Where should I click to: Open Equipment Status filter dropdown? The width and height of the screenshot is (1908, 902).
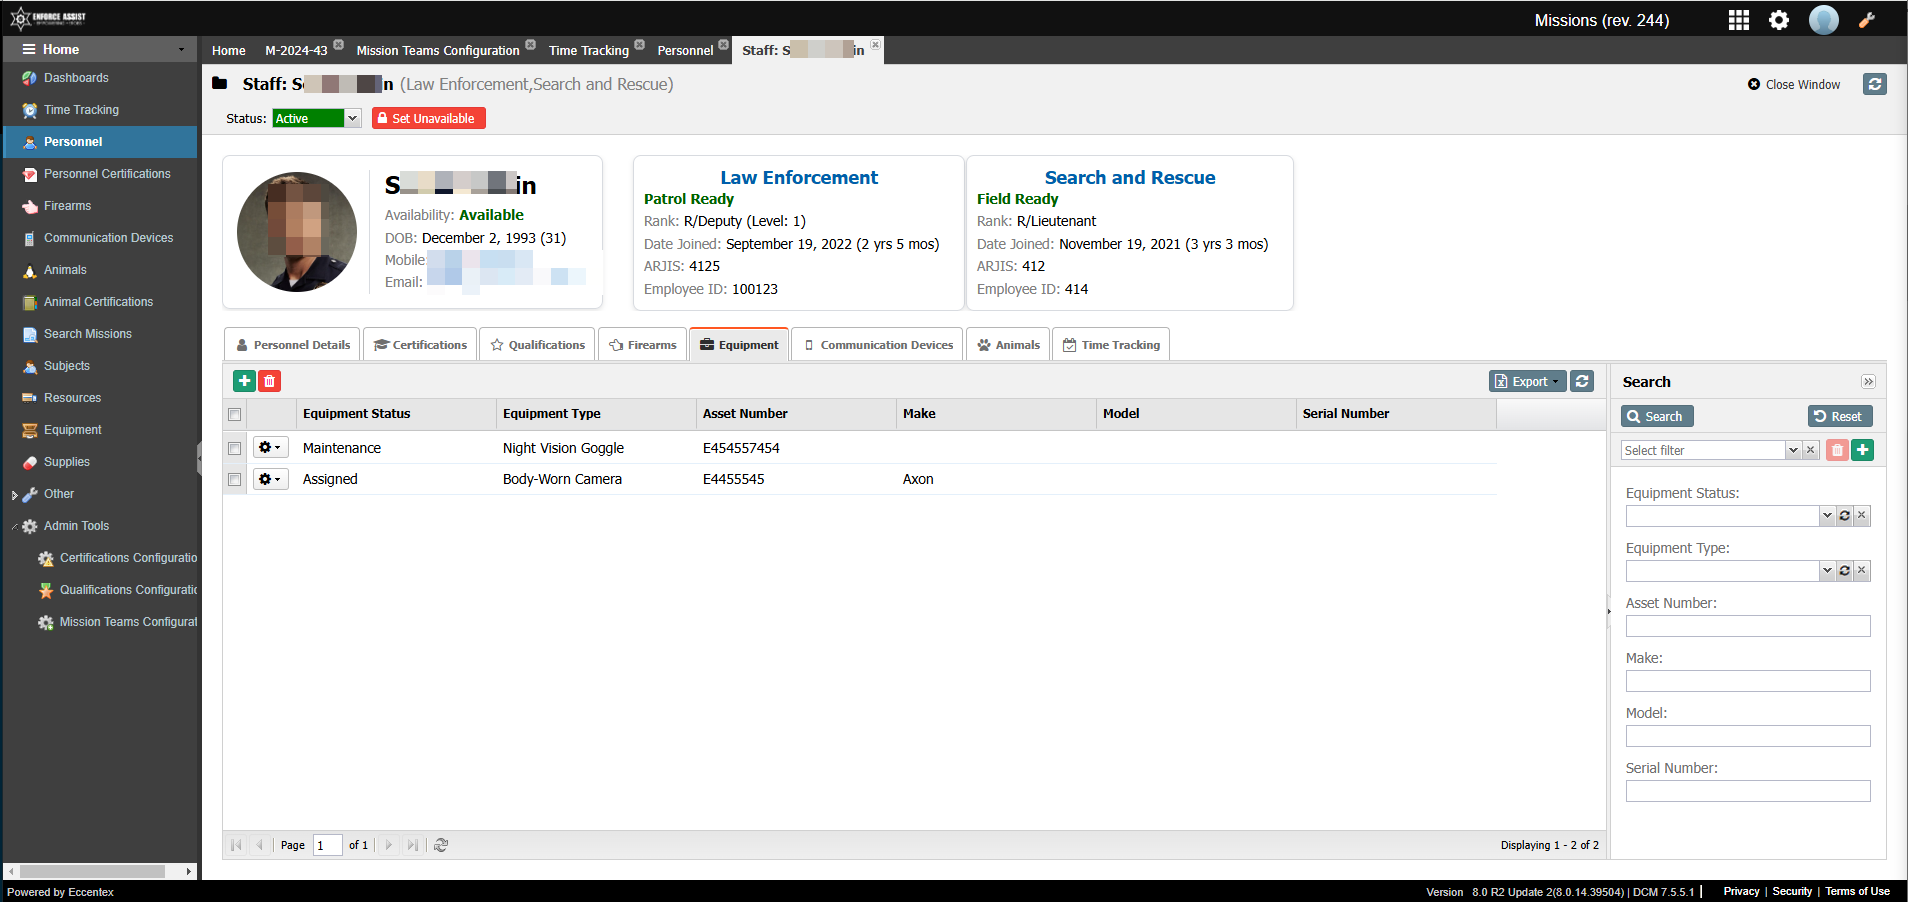coord(1827,516)
